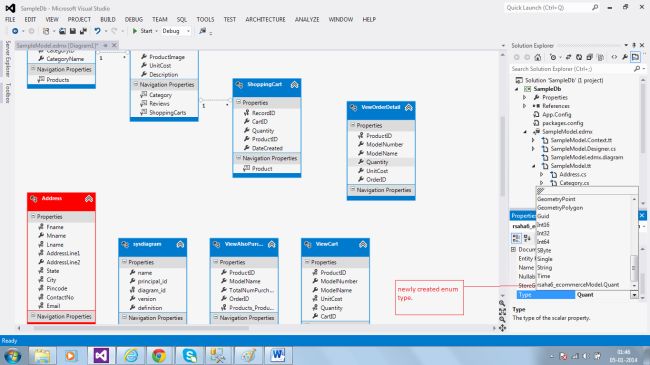Open Server Explorer side tab
The width and height of the screenshot is (650, 365).
pyautogui.click(x=7, y=58)
